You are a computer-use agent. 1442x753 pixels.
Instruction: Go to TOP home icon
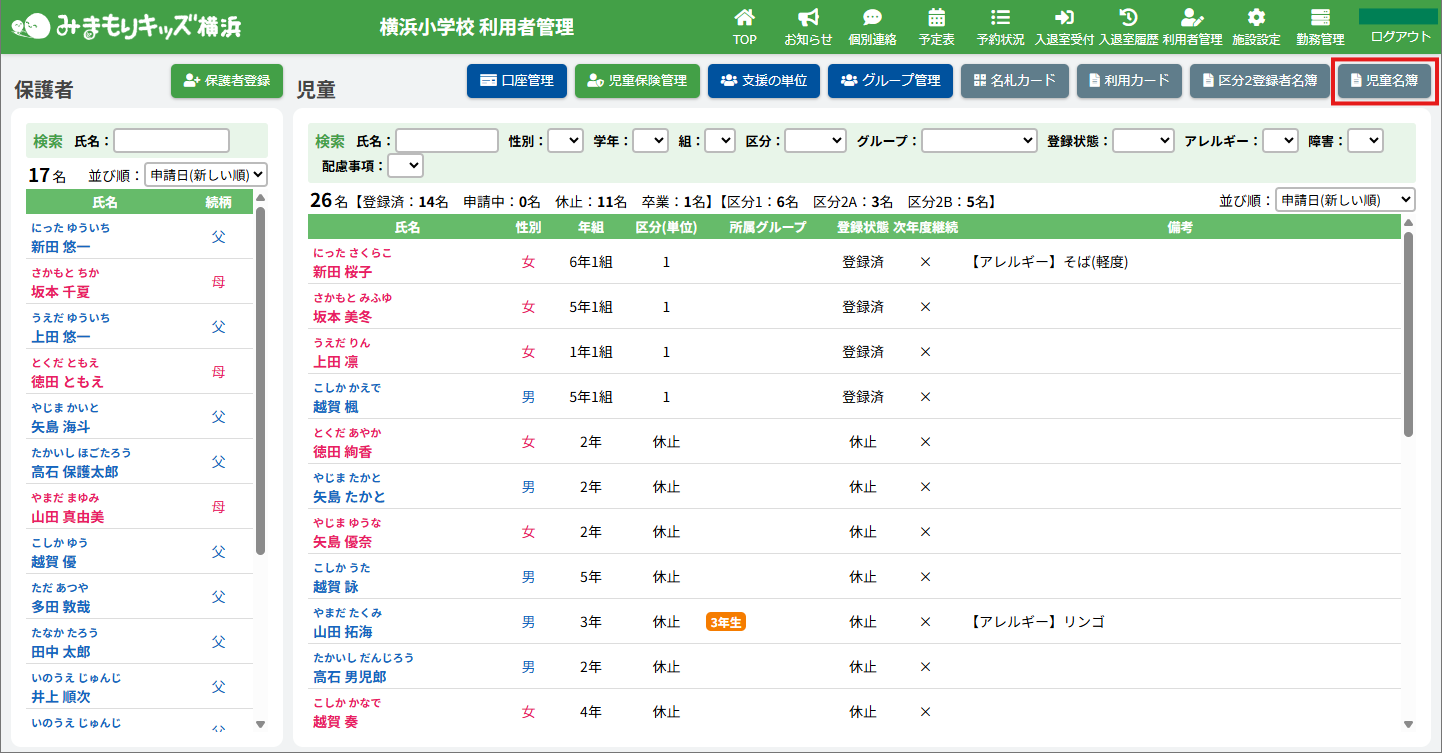pos(744,18)
